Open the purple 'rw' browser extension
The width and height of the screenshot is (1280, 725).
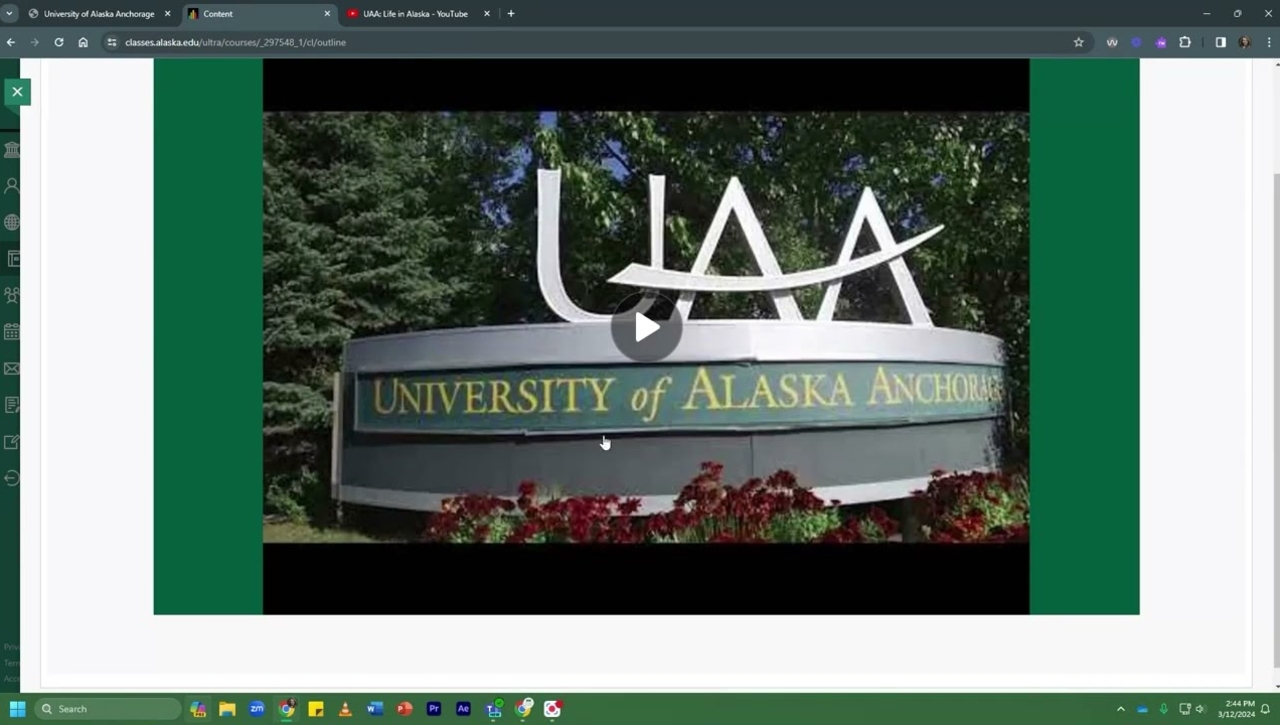click(1161, 42)
